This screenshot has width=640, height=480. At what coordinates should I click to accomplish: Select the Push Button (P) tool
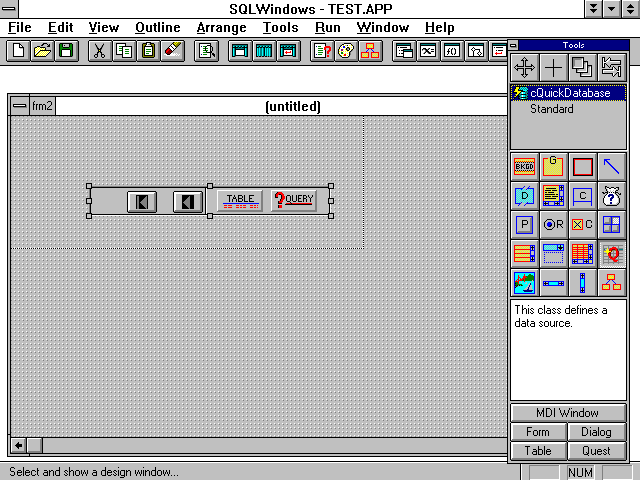pyautogui.click(x=524, y=225)
